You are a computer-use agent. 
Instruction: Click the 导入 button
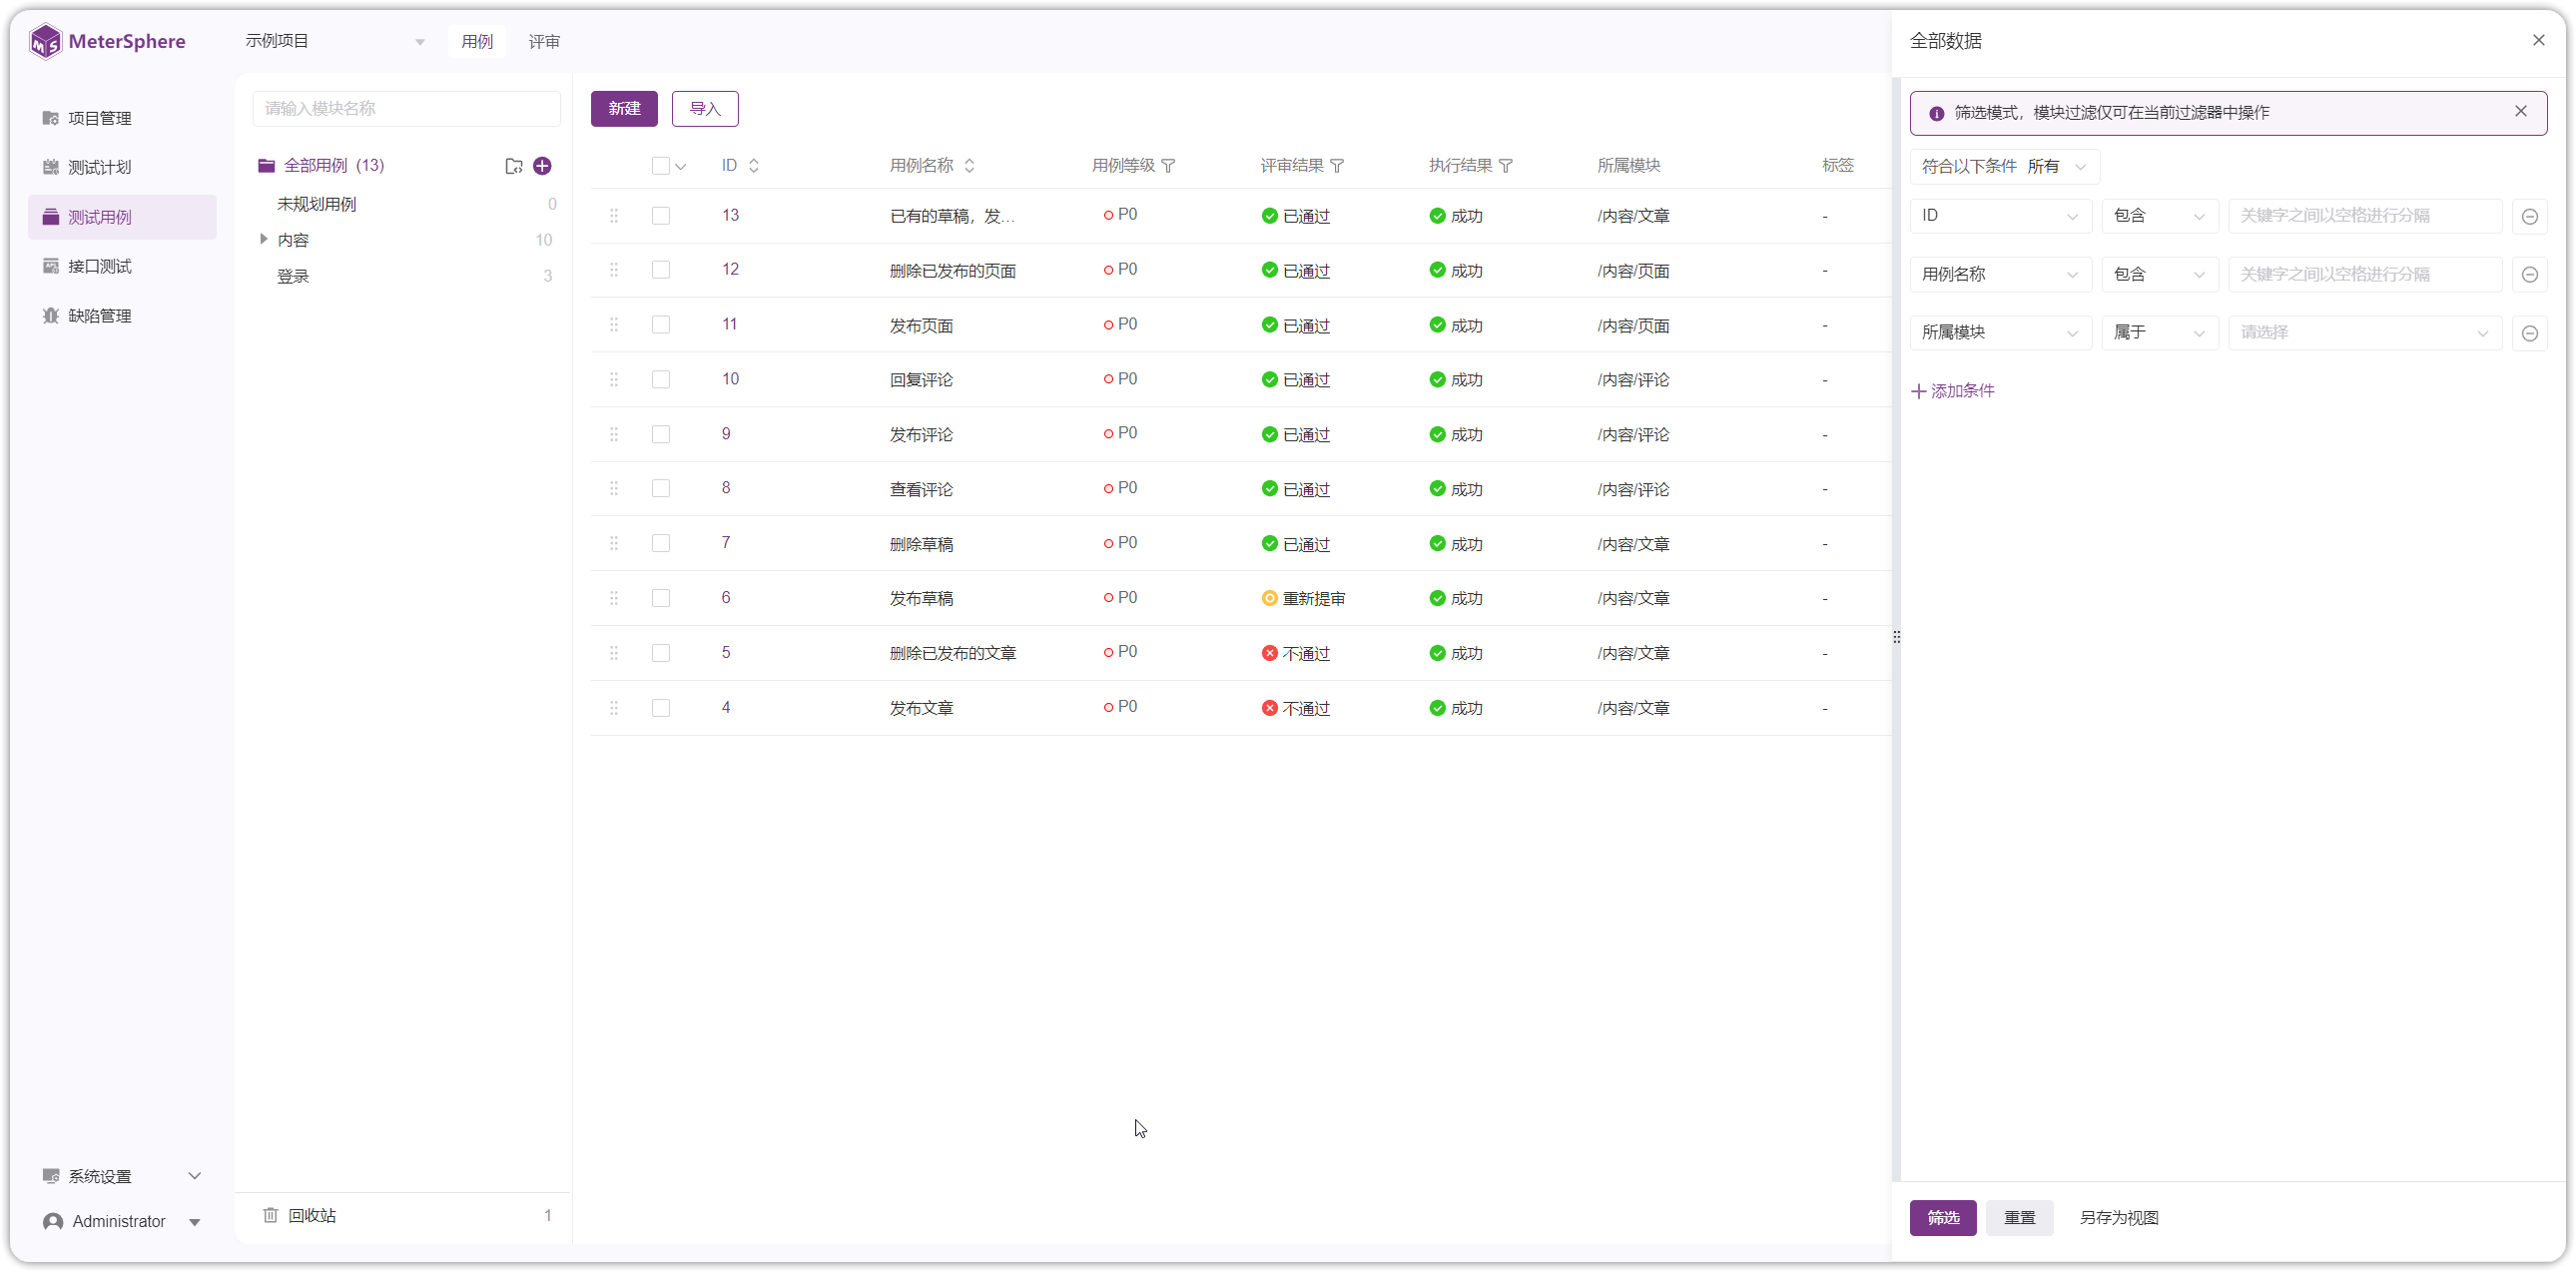(x=705, y=108)
